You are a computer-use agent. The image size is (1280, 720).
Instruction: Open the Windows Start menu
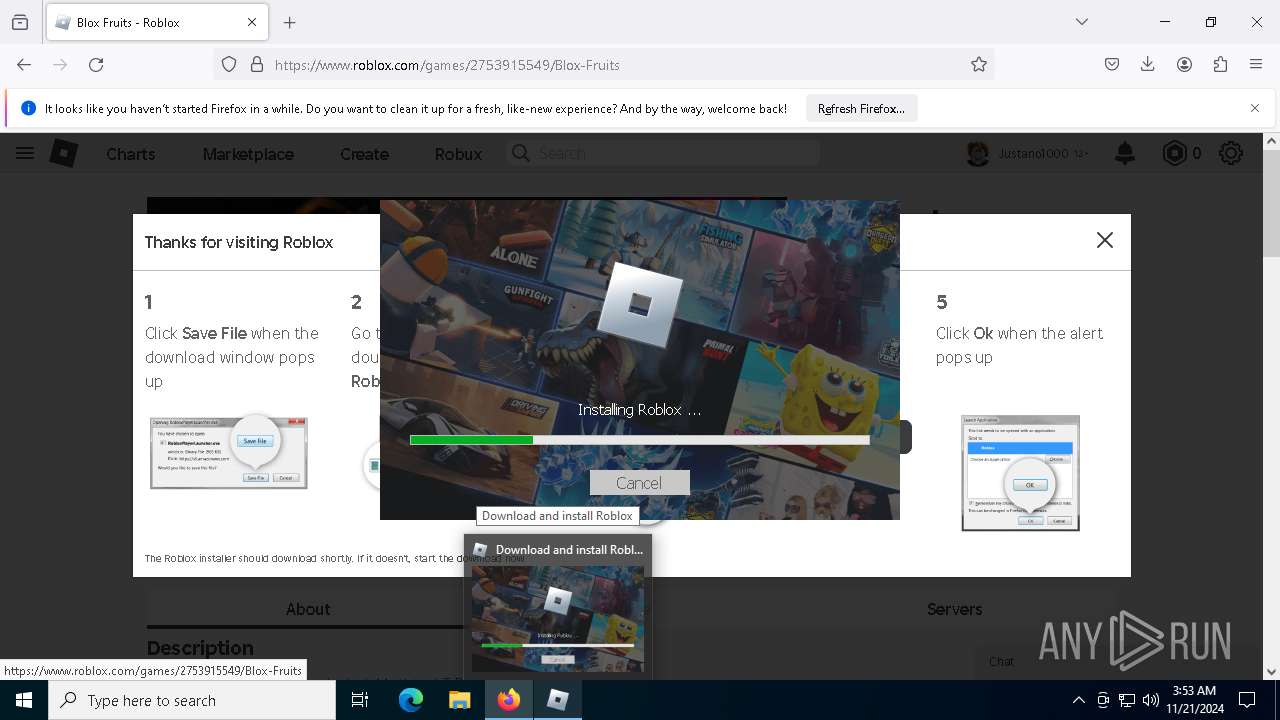pos(24,700)
